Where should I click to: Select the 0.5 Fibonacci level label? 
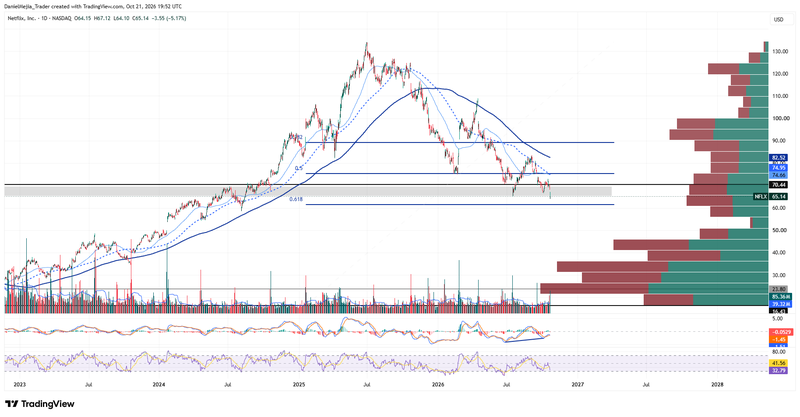[x=299, y=168]
